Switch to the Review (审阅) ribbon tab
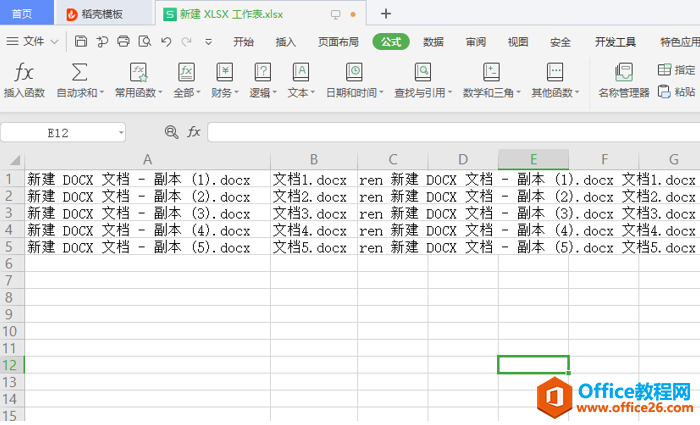 (x=475, y=42)
